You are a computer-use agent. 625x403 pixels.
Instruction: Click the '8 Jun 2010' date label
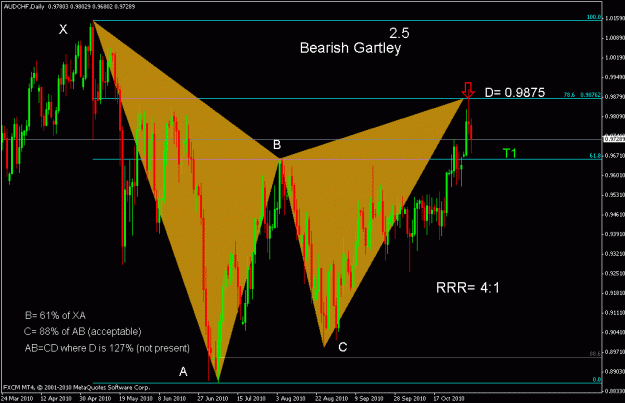click(x=172, y=399)
